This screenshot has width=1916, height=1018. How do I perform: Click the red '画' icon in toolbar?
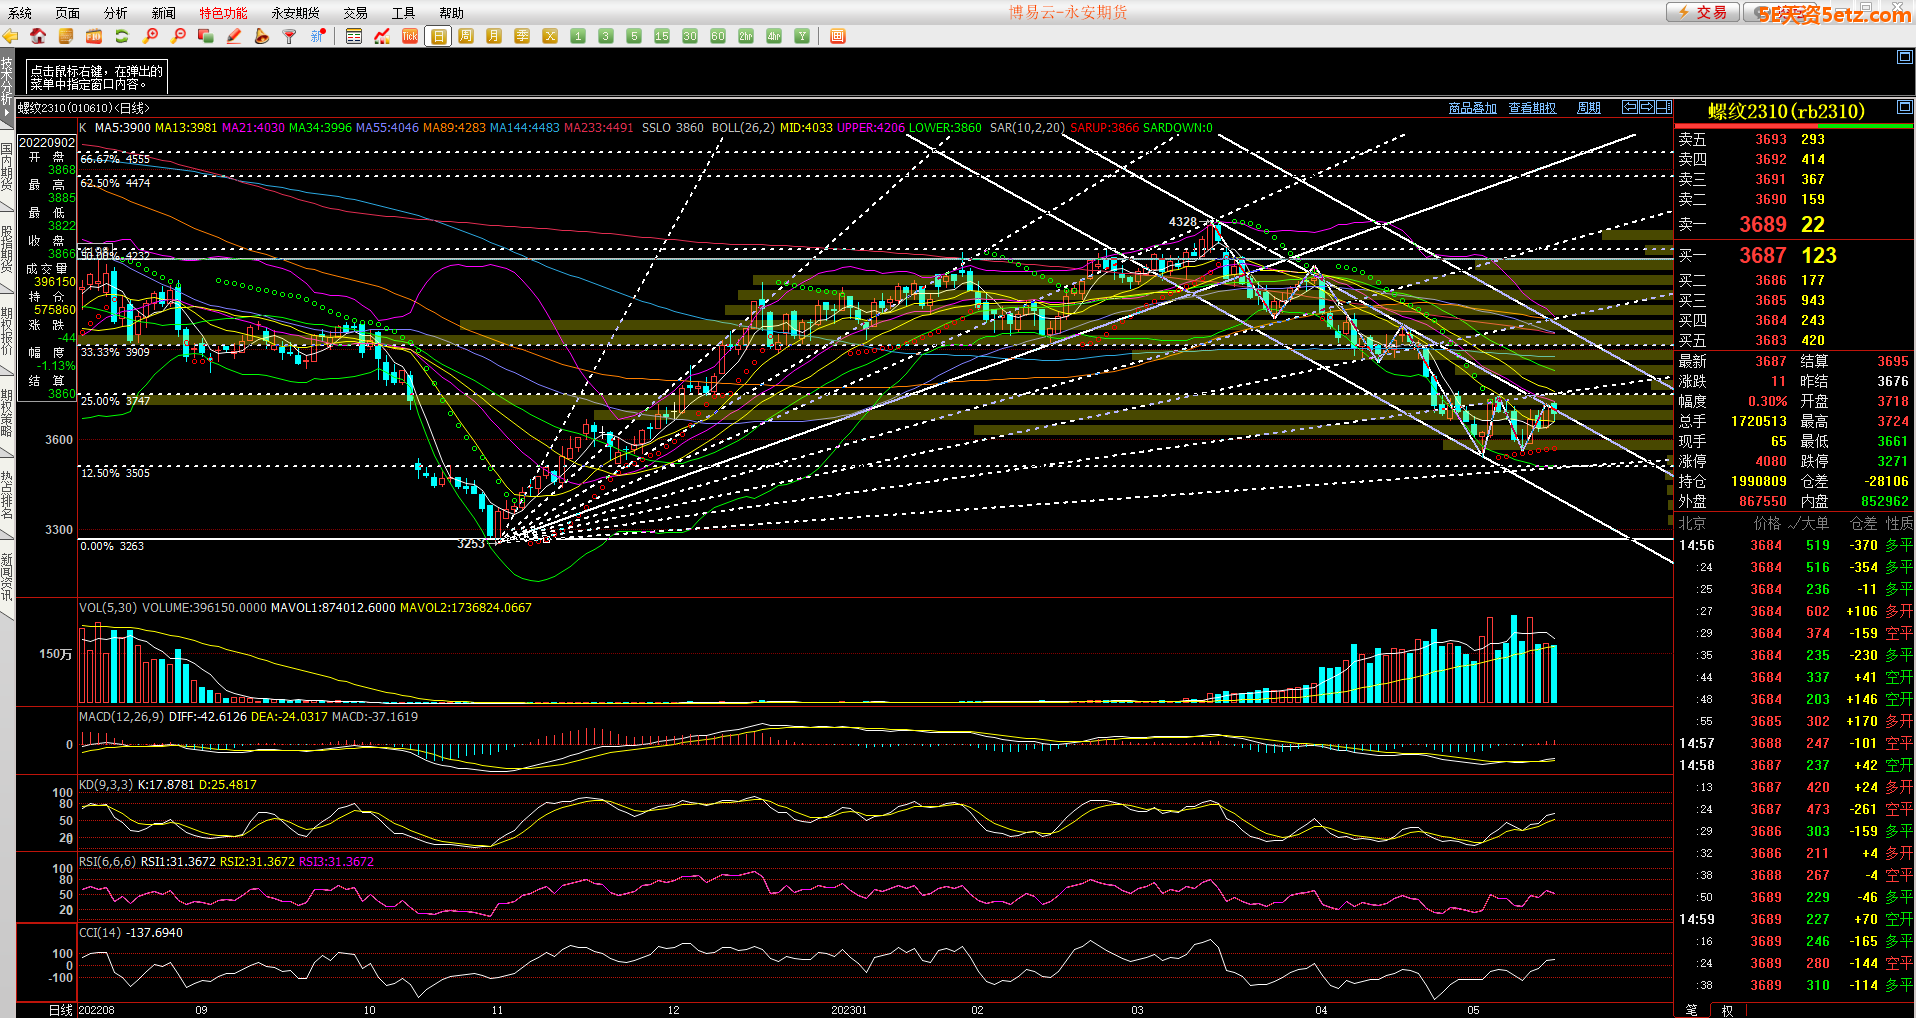(x=838, y=36)
